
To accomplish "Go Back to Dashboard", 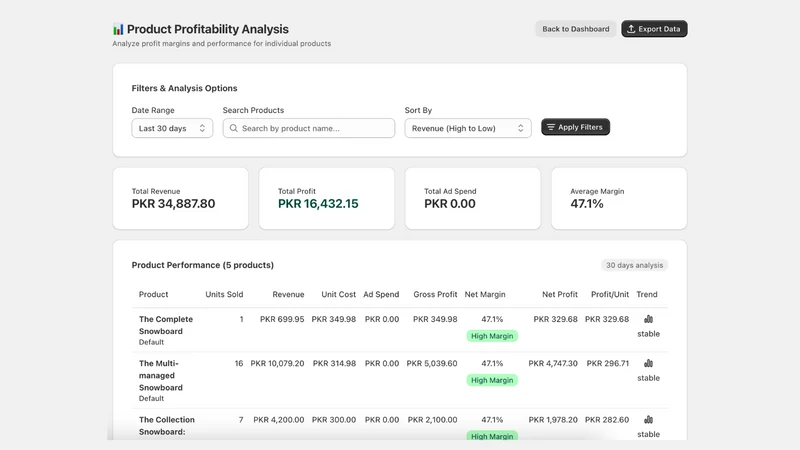I will pyautogui.click(x=576, y=29).
